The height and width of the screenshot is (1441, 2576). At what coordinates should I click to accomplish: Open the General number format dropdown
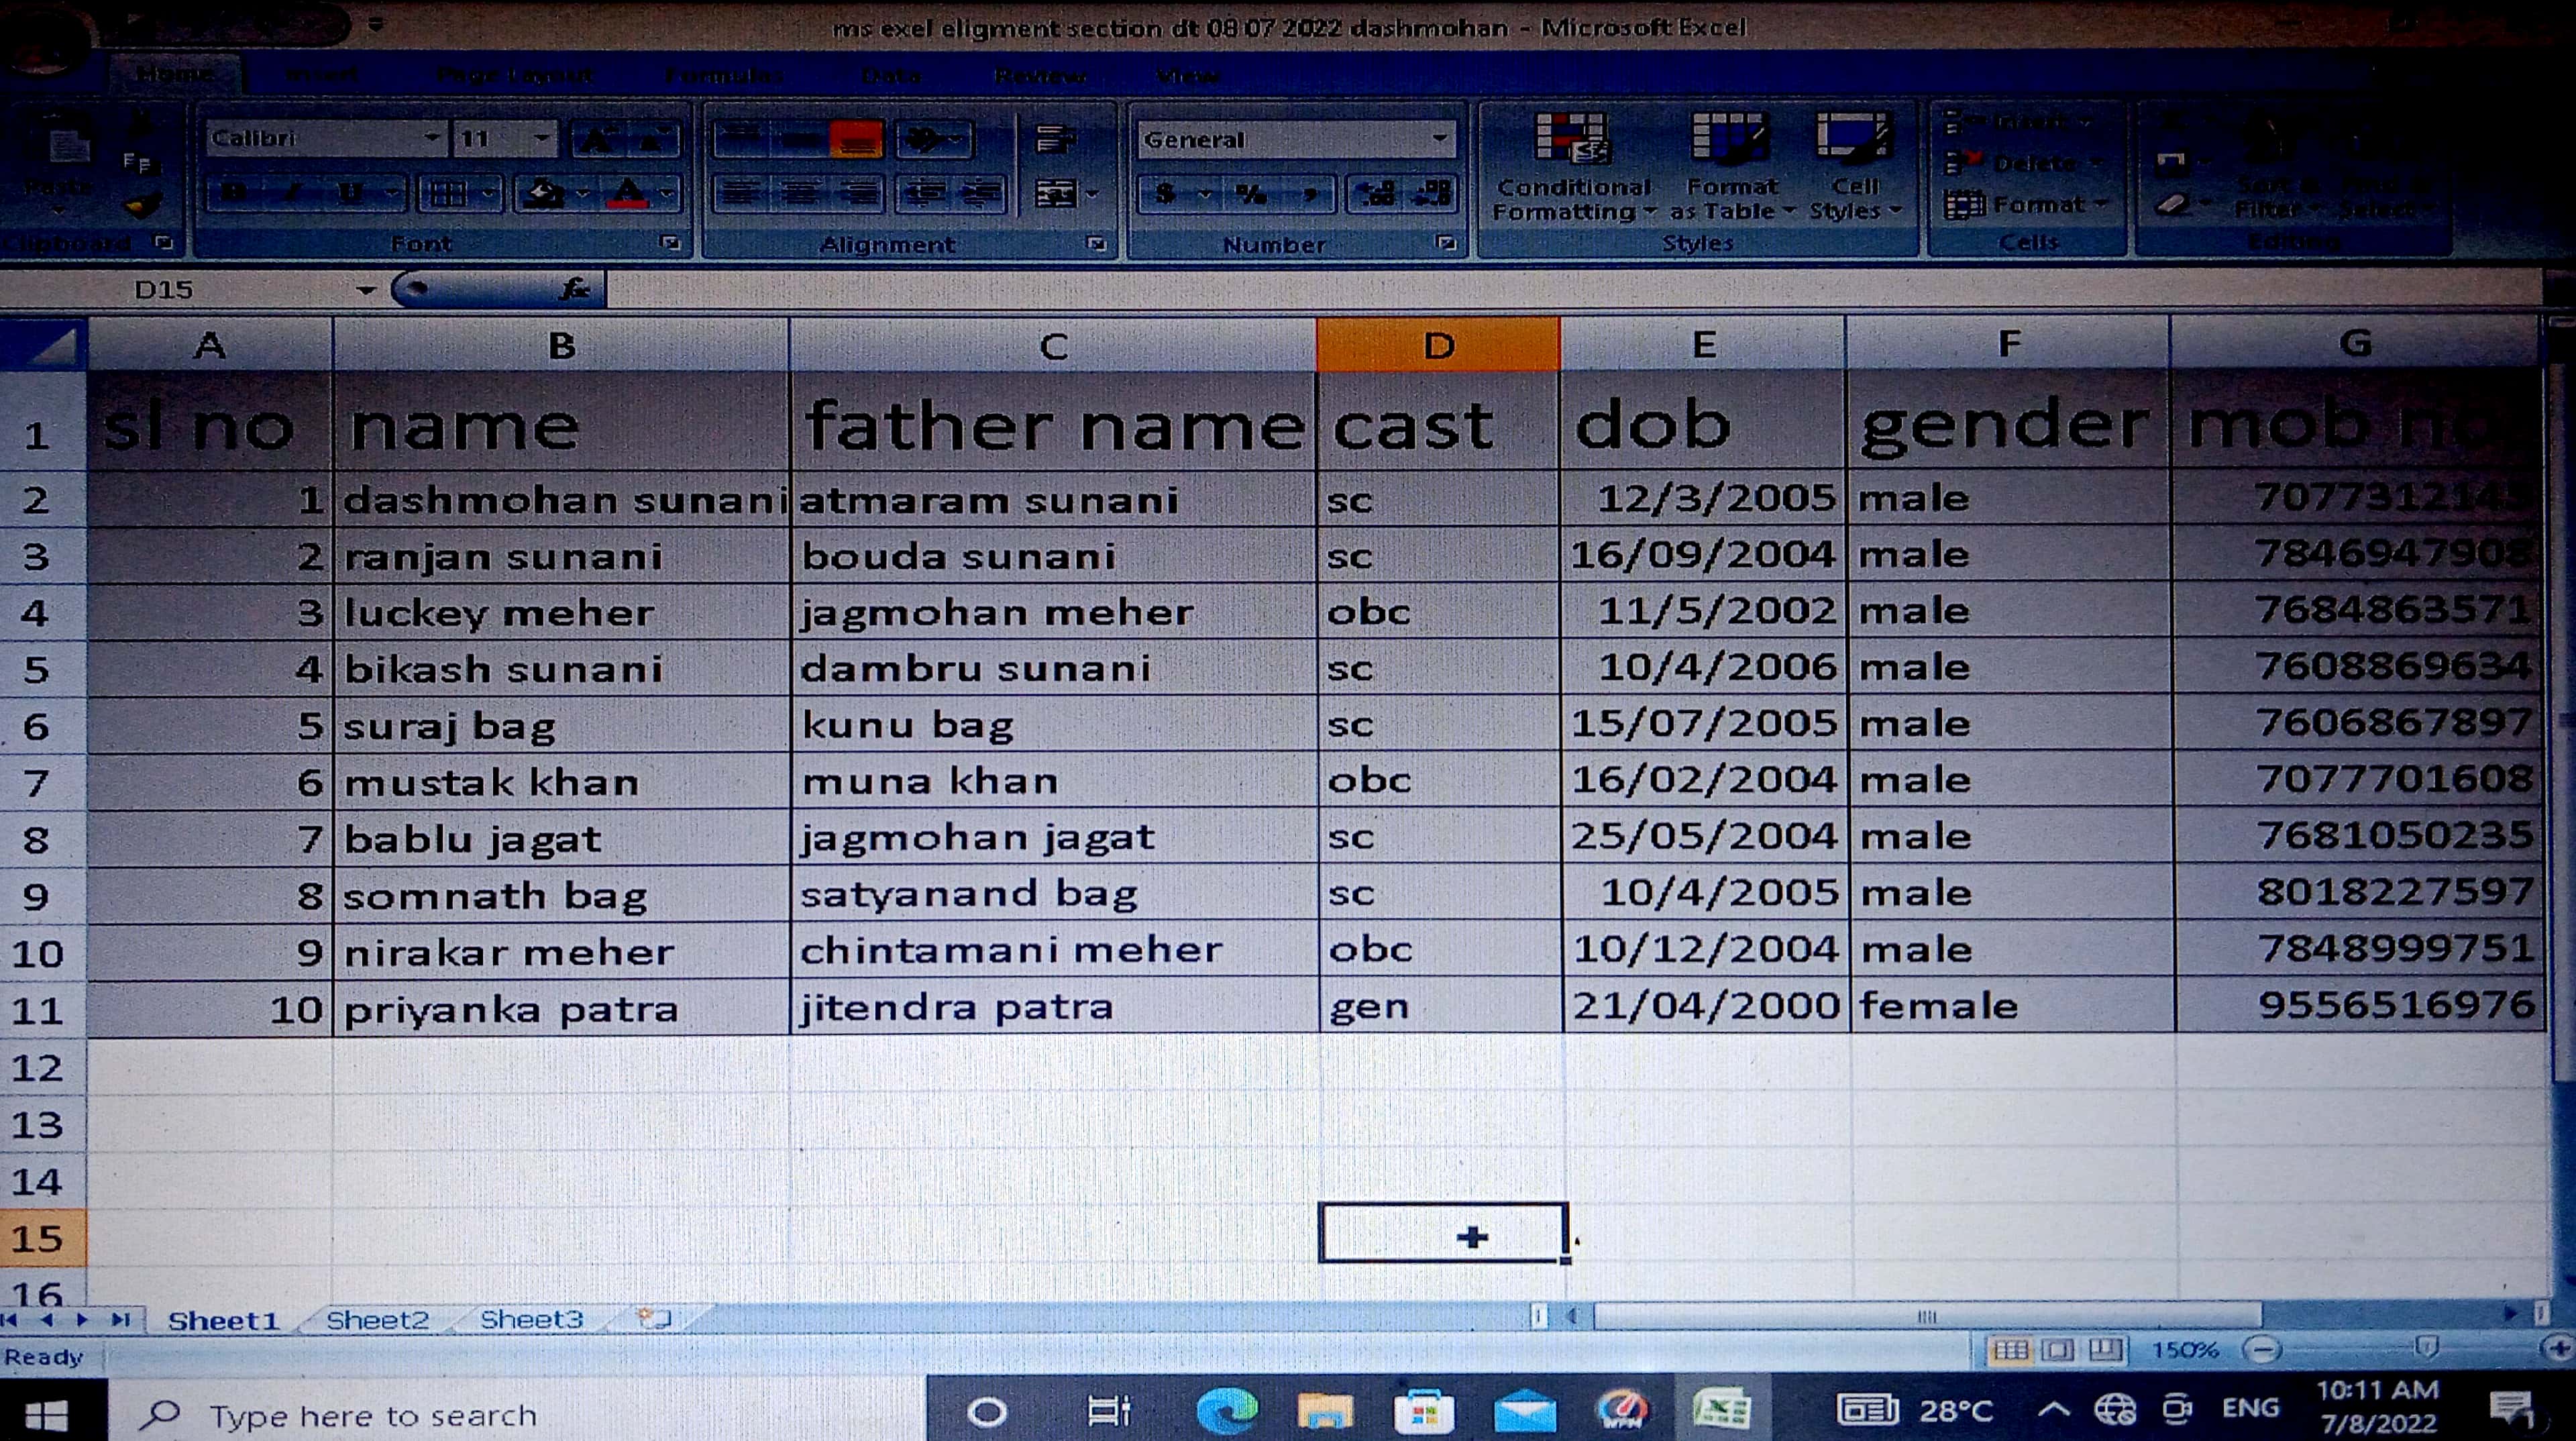click(x=1439, y=139)
